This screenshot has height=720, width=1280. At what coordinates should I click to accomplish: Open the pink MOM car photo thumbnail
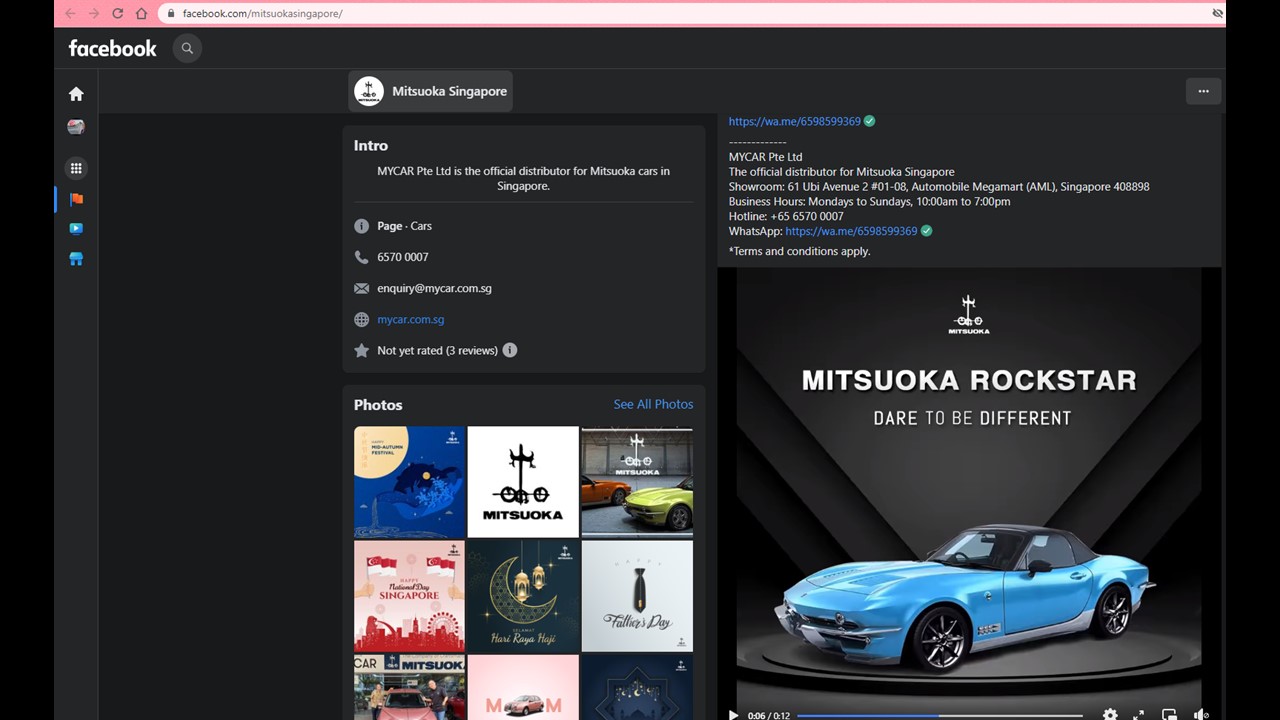[x=523, y=687]
